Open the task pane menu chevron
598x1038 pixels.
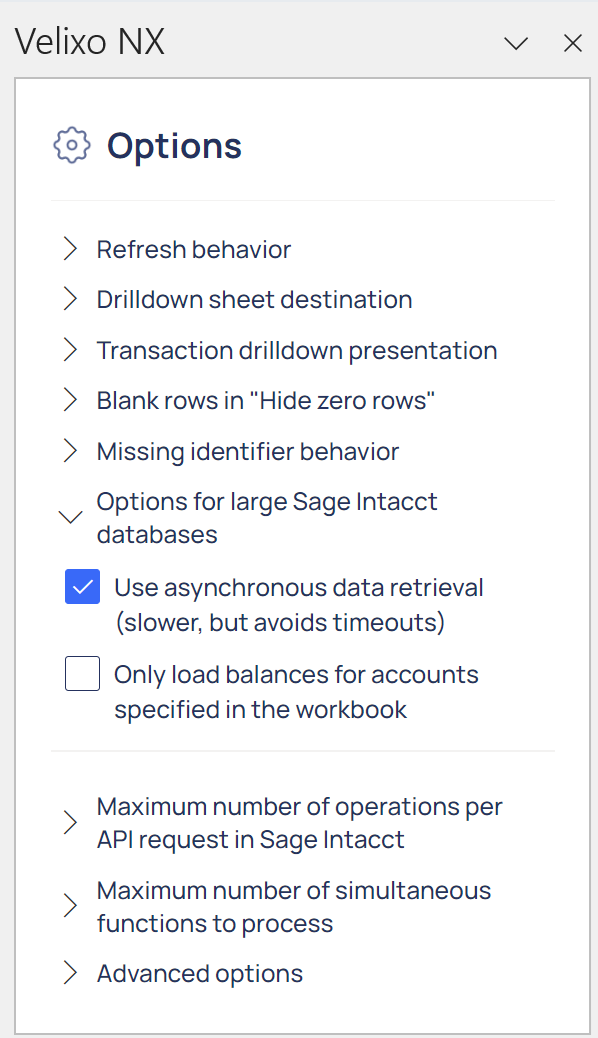pyautogui.click(x=516, y=44)
